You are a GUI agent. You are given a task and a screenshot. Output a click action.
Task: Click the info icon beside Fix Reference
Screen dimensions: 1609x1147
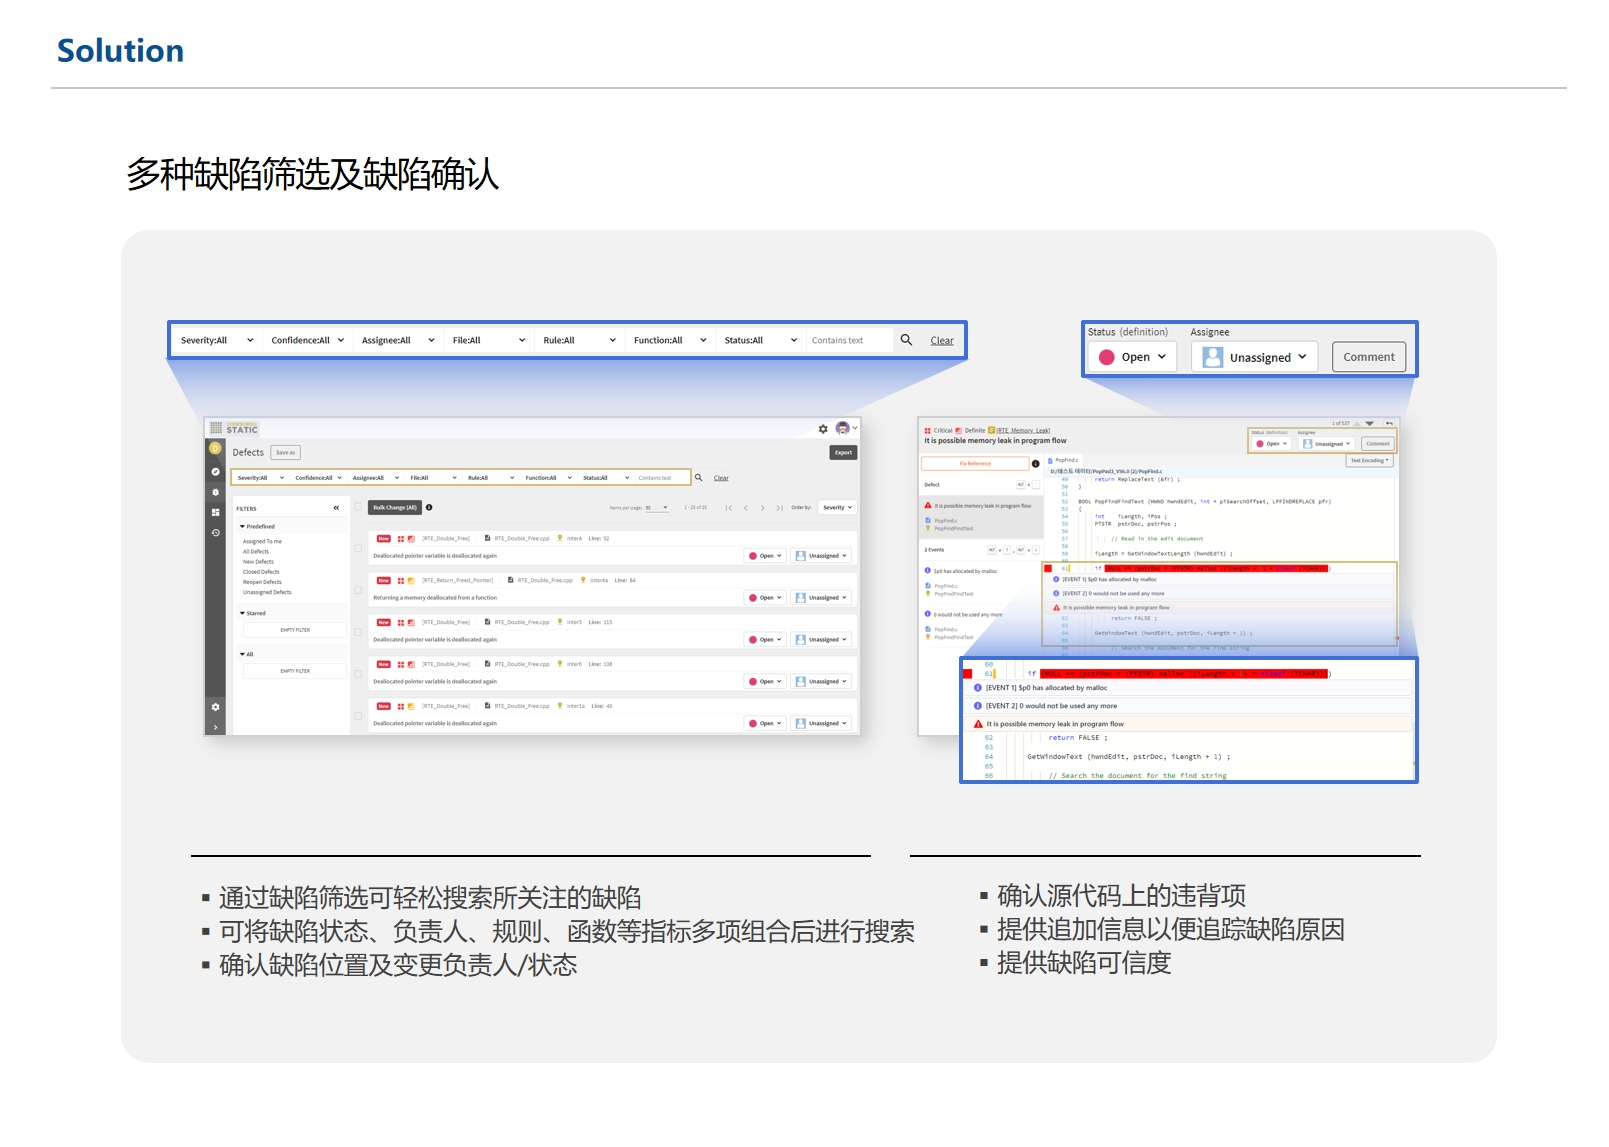point(1035,463)
